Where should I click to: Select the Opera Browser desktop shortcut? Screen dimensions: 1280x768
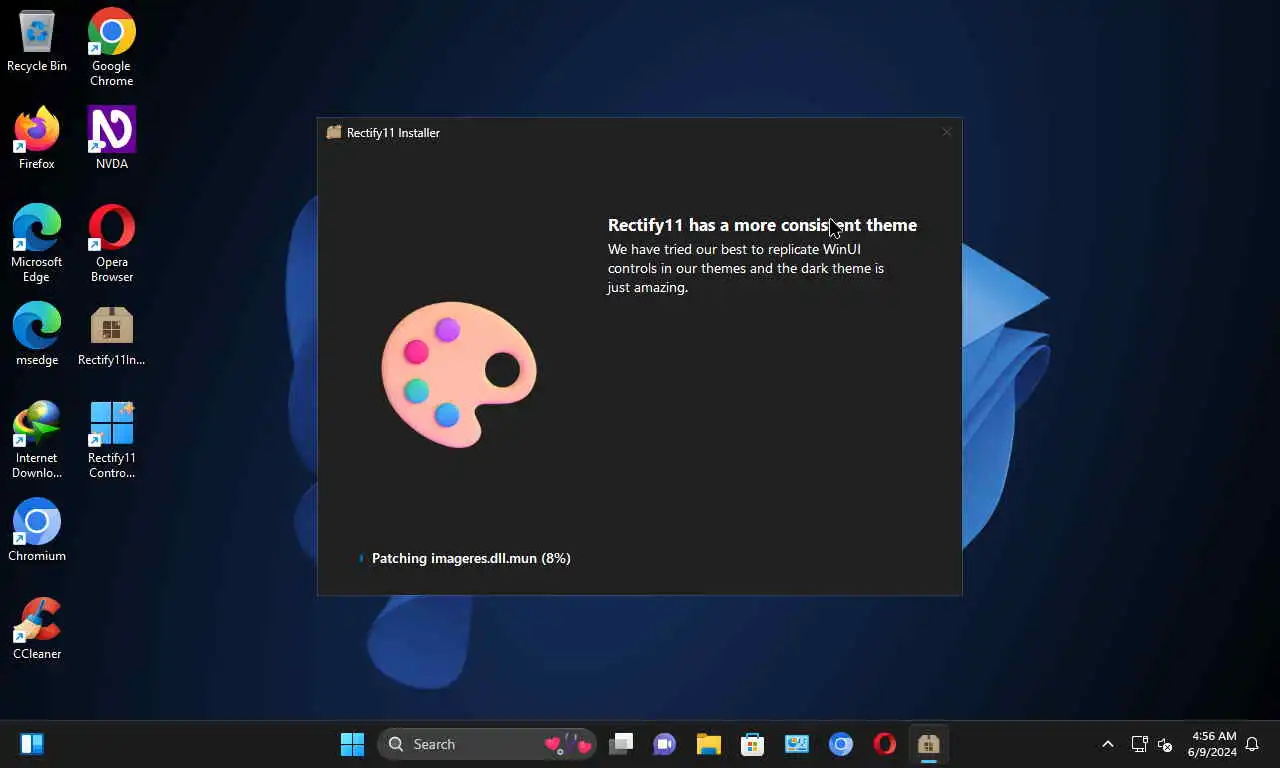click(111, 243)
